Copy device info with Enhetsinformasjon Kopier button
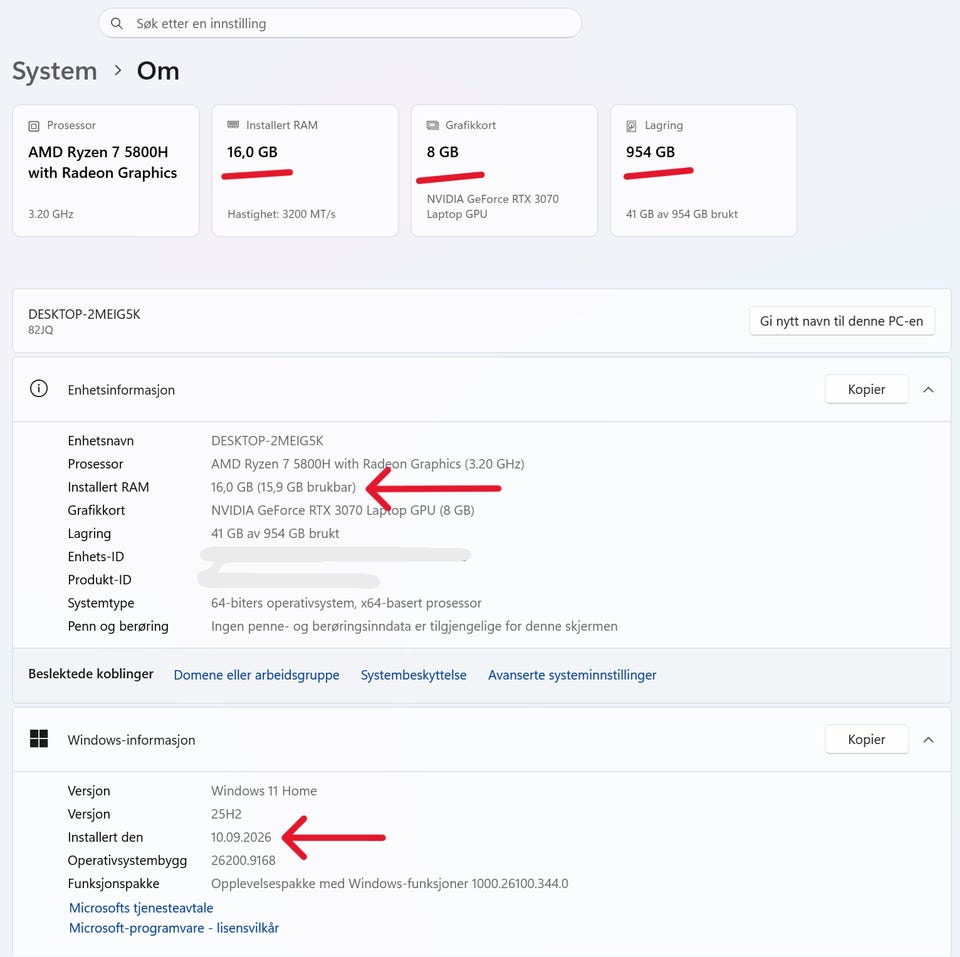The width and height of the screenshot is (960, 957). 866,389
